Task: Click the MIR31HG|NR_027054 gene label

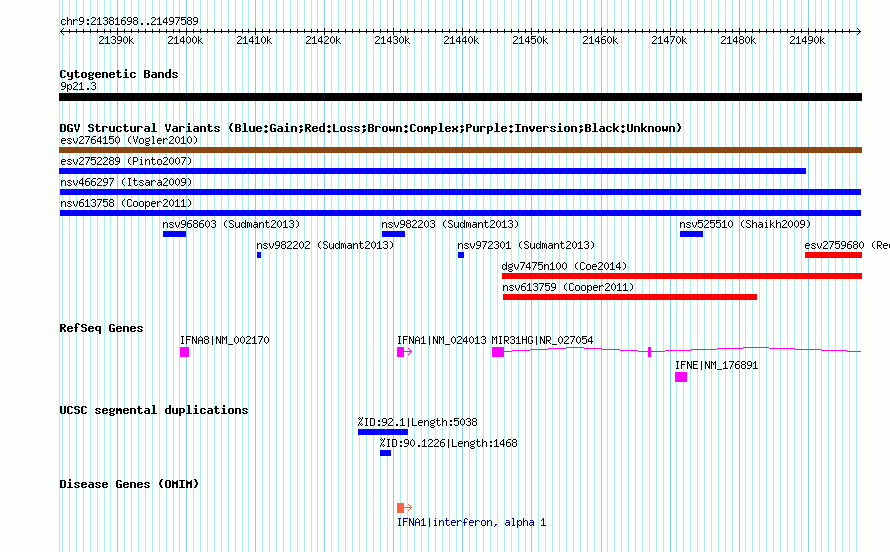Action: click(542, 340)
